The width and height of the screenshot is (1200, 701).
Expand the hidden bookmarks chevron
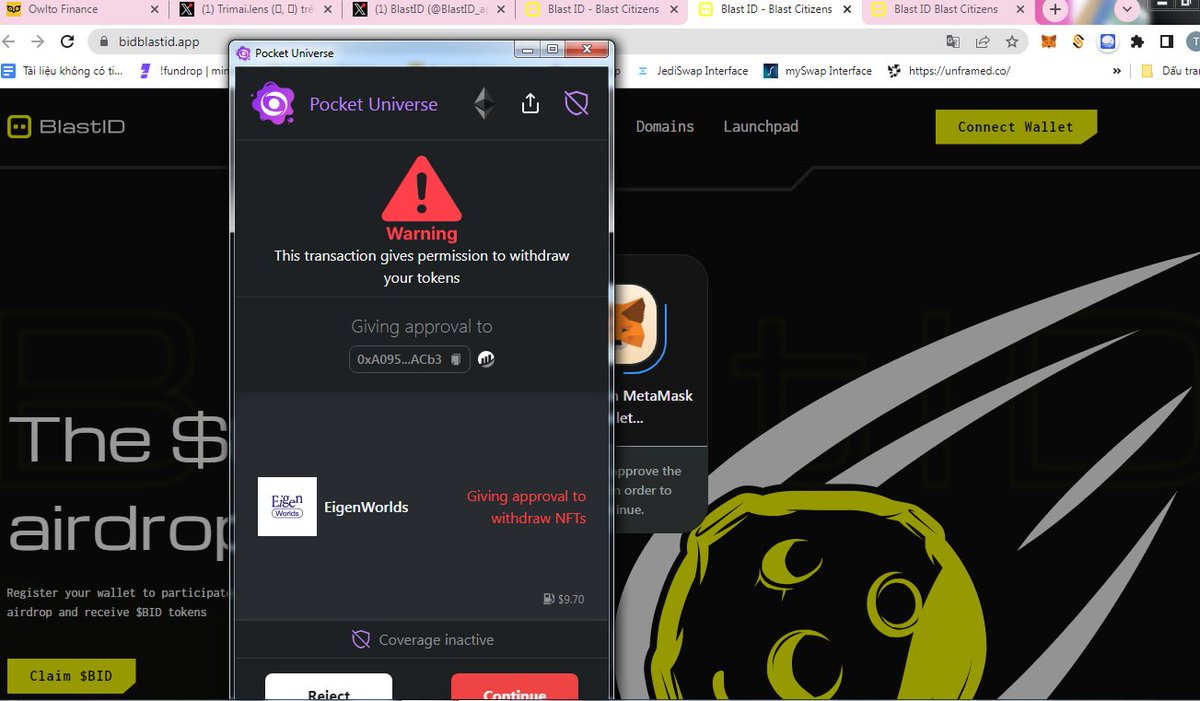click(x=1117, y=71)
